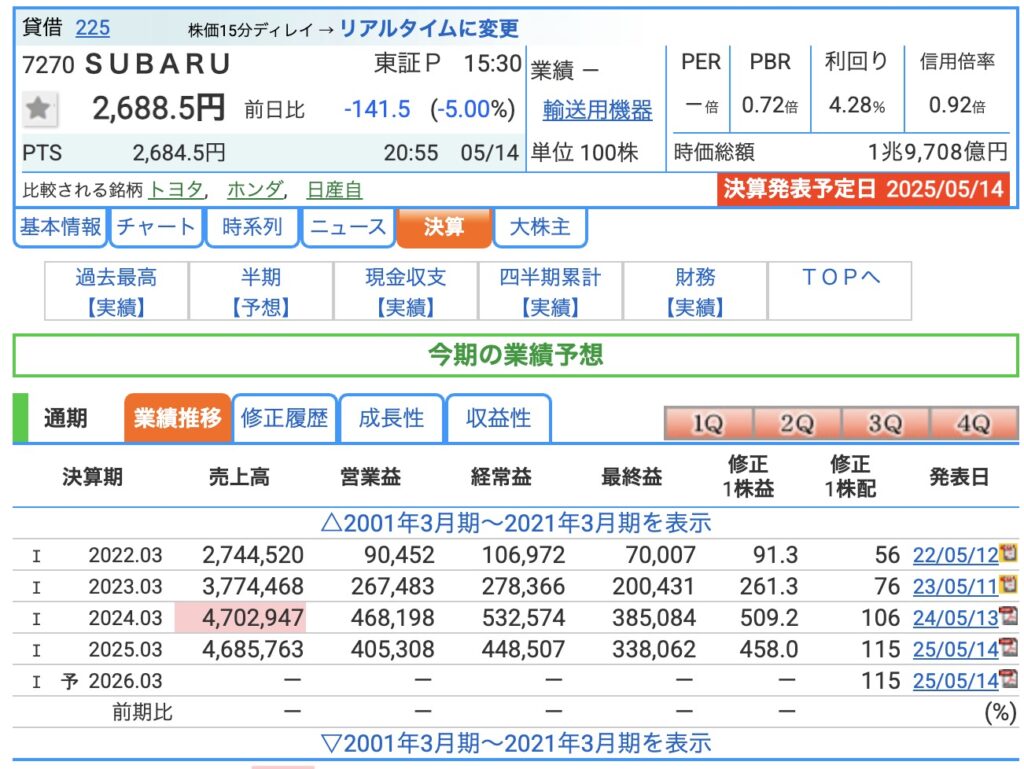Click the 4Q quarter button
The height and width of the screenshot is (769, 1024).
pyautogui.click(x=974, y=424)
